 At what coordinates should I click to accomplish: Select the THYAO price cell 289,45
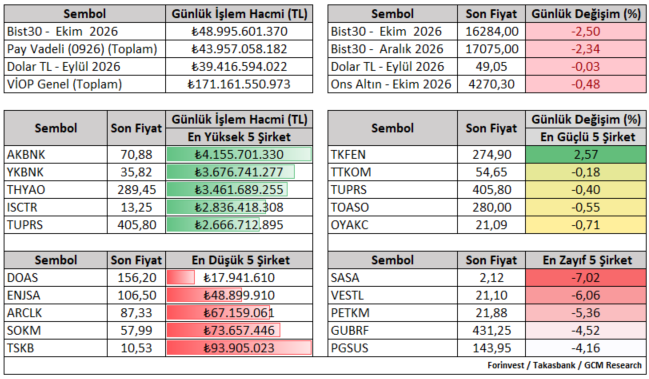pos(137,190)
